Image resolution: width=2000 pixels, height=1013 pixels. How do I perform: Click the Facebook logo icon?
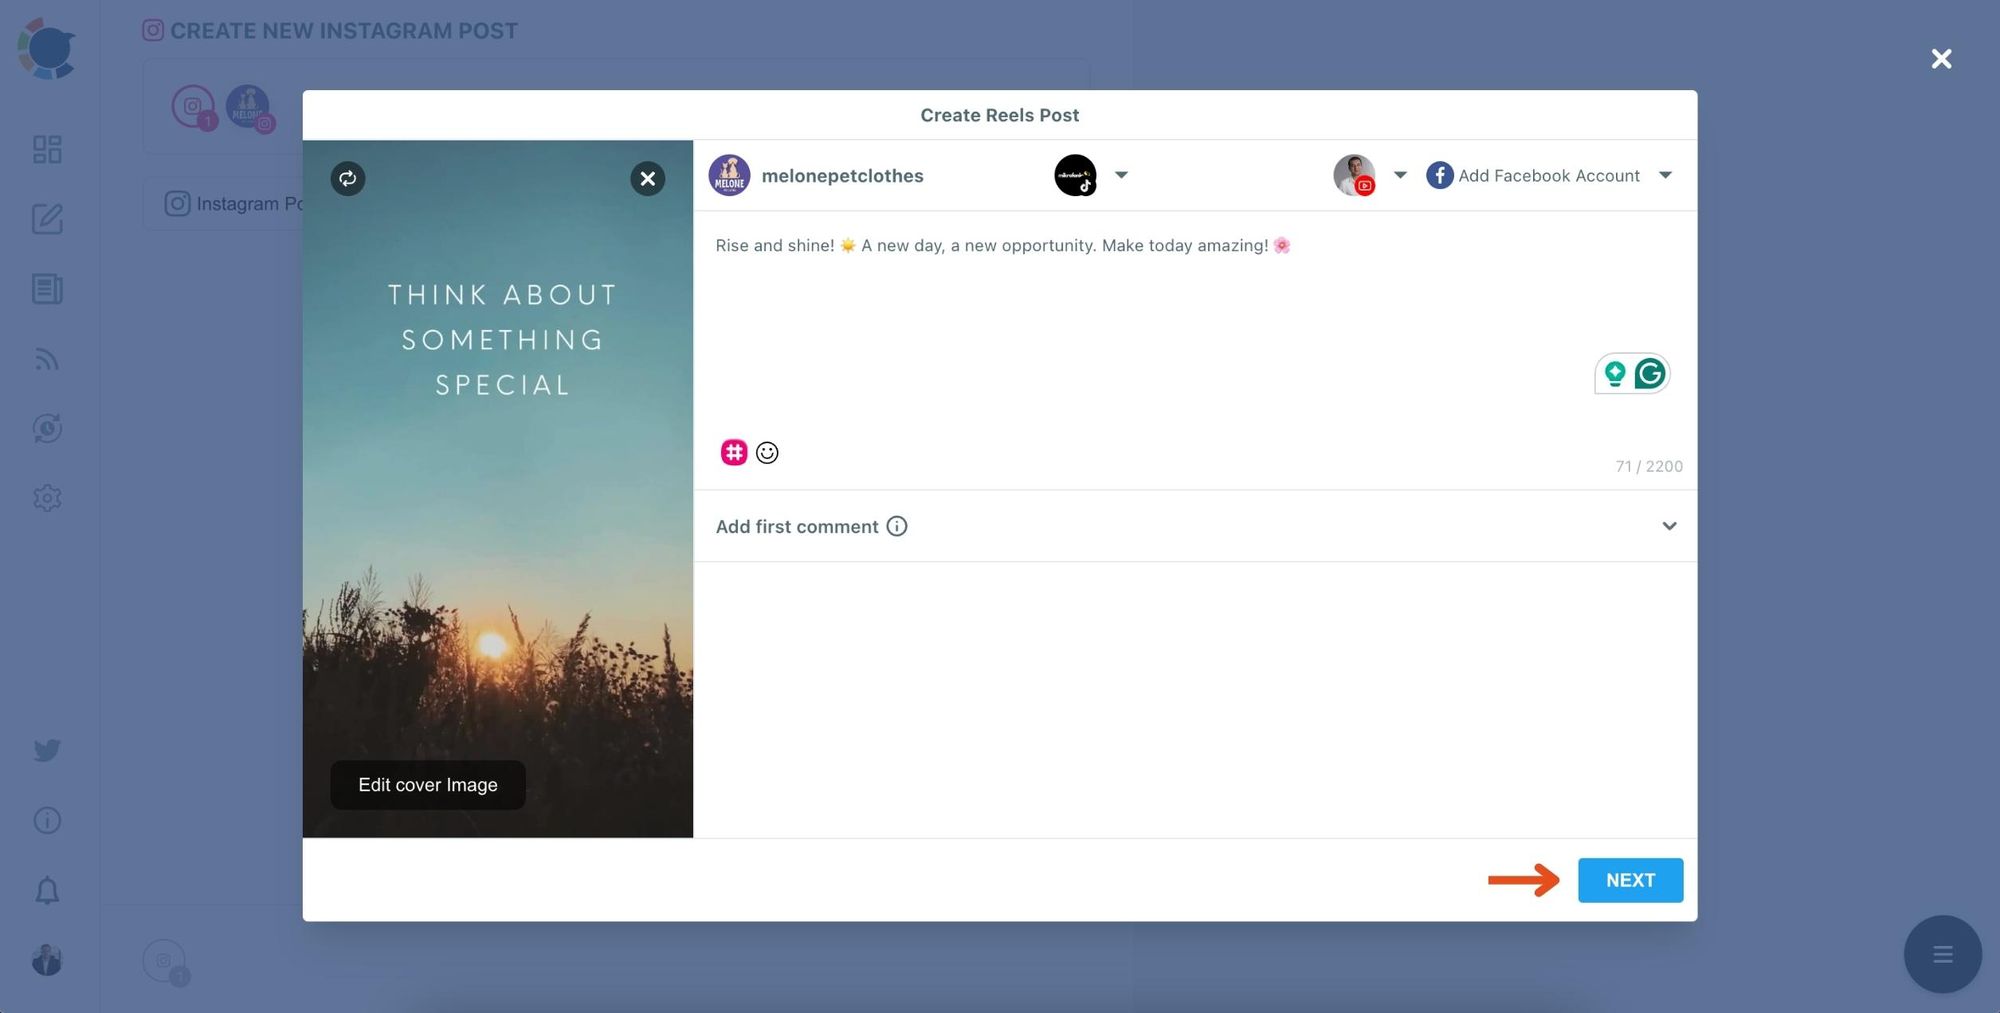coord(1439,175)
